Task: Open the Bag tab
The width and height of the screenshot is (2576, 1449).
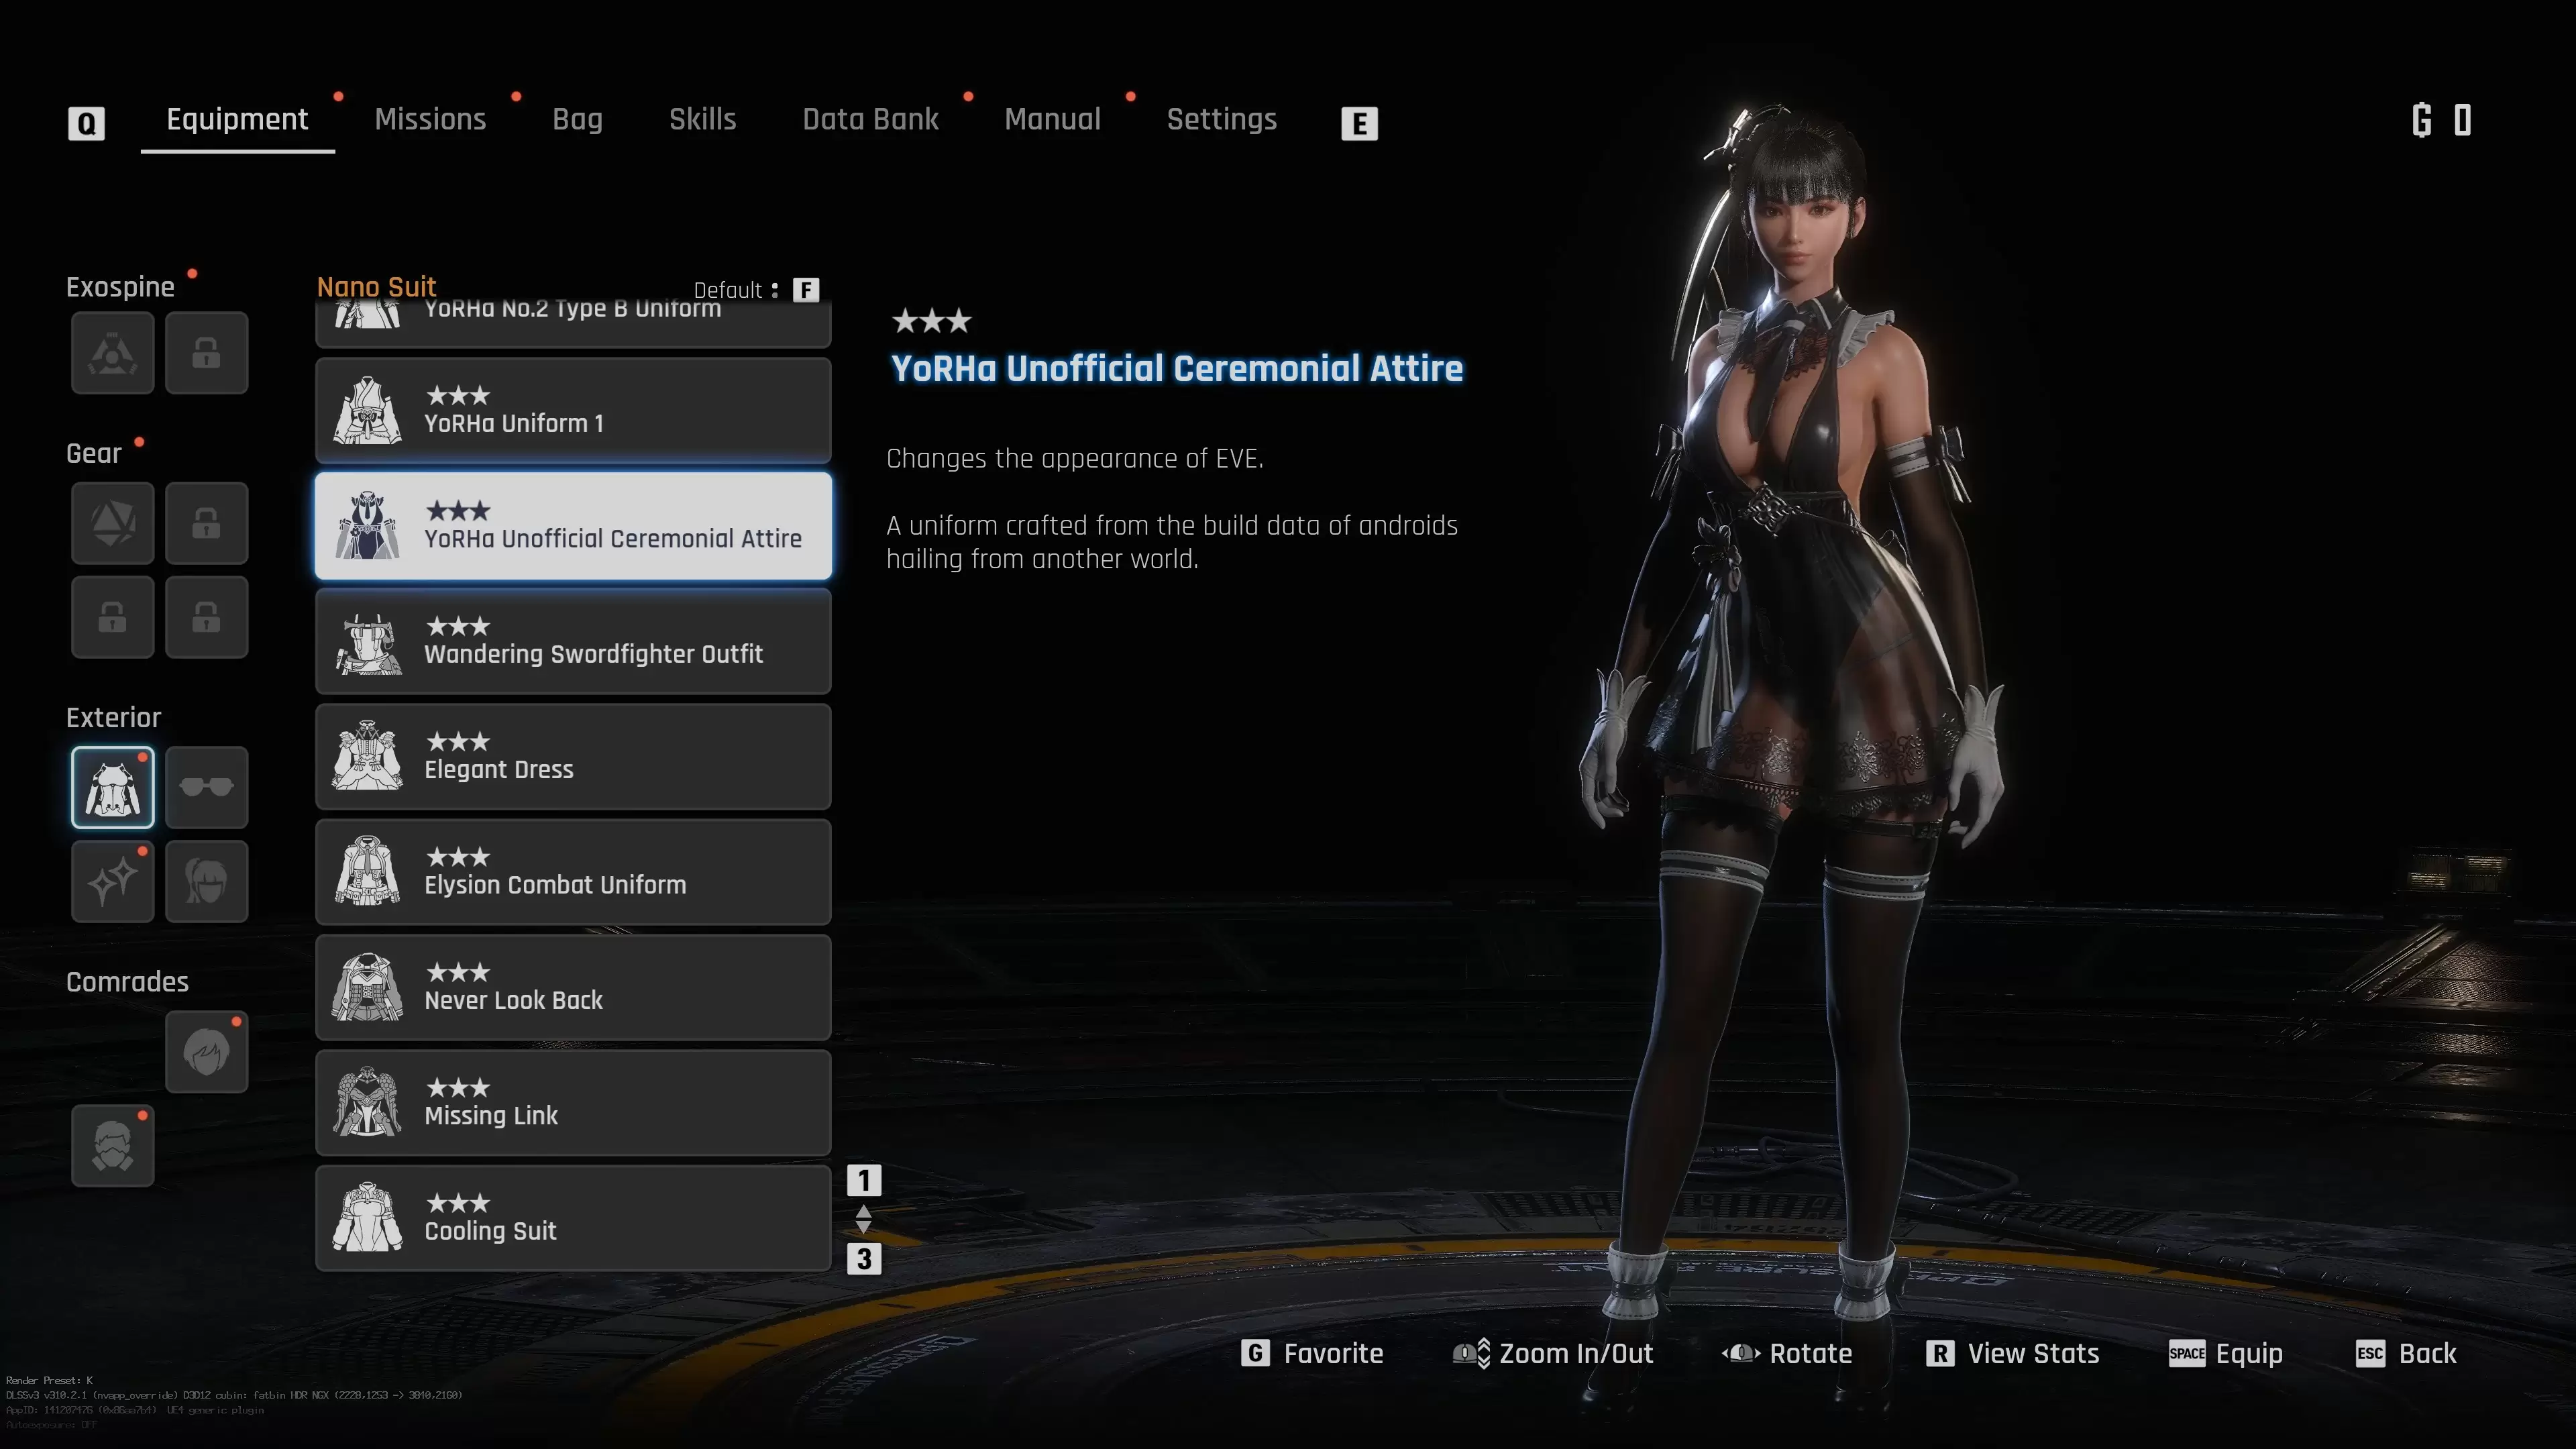Action: [x=577, y=120]
